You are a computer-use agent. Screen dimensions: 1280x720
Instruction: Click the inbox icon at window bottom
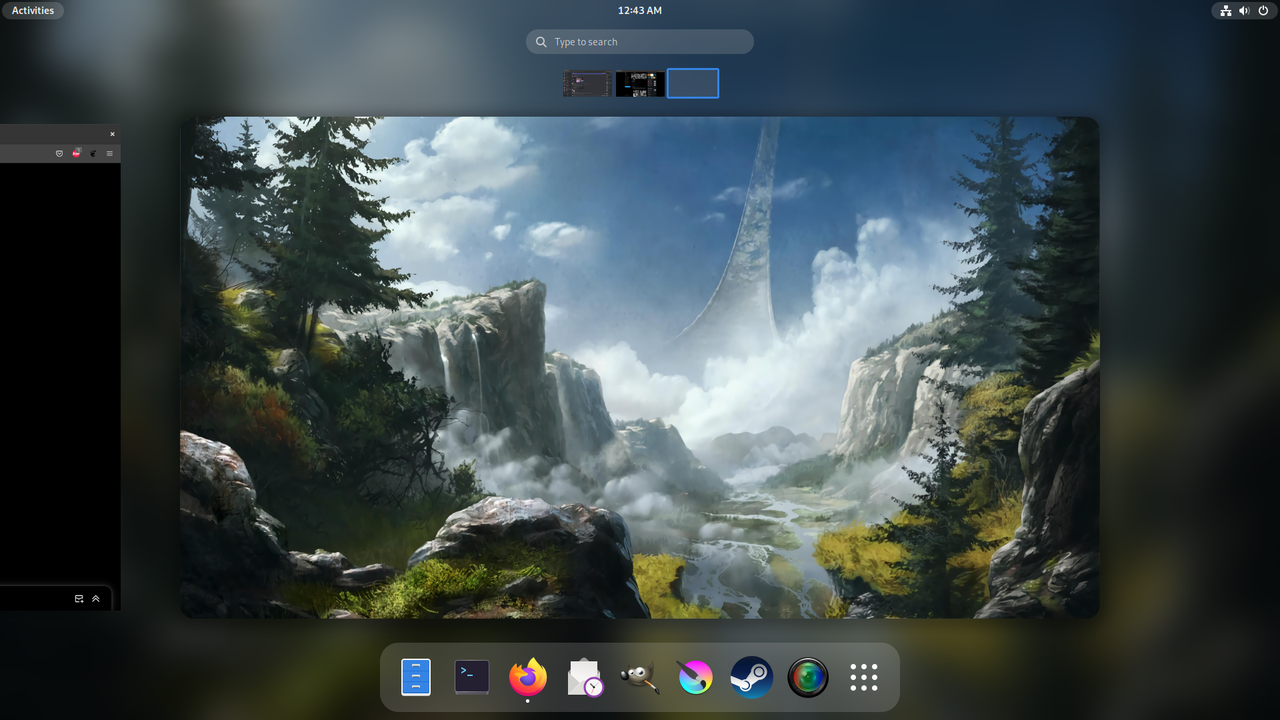tap(79, 599)
